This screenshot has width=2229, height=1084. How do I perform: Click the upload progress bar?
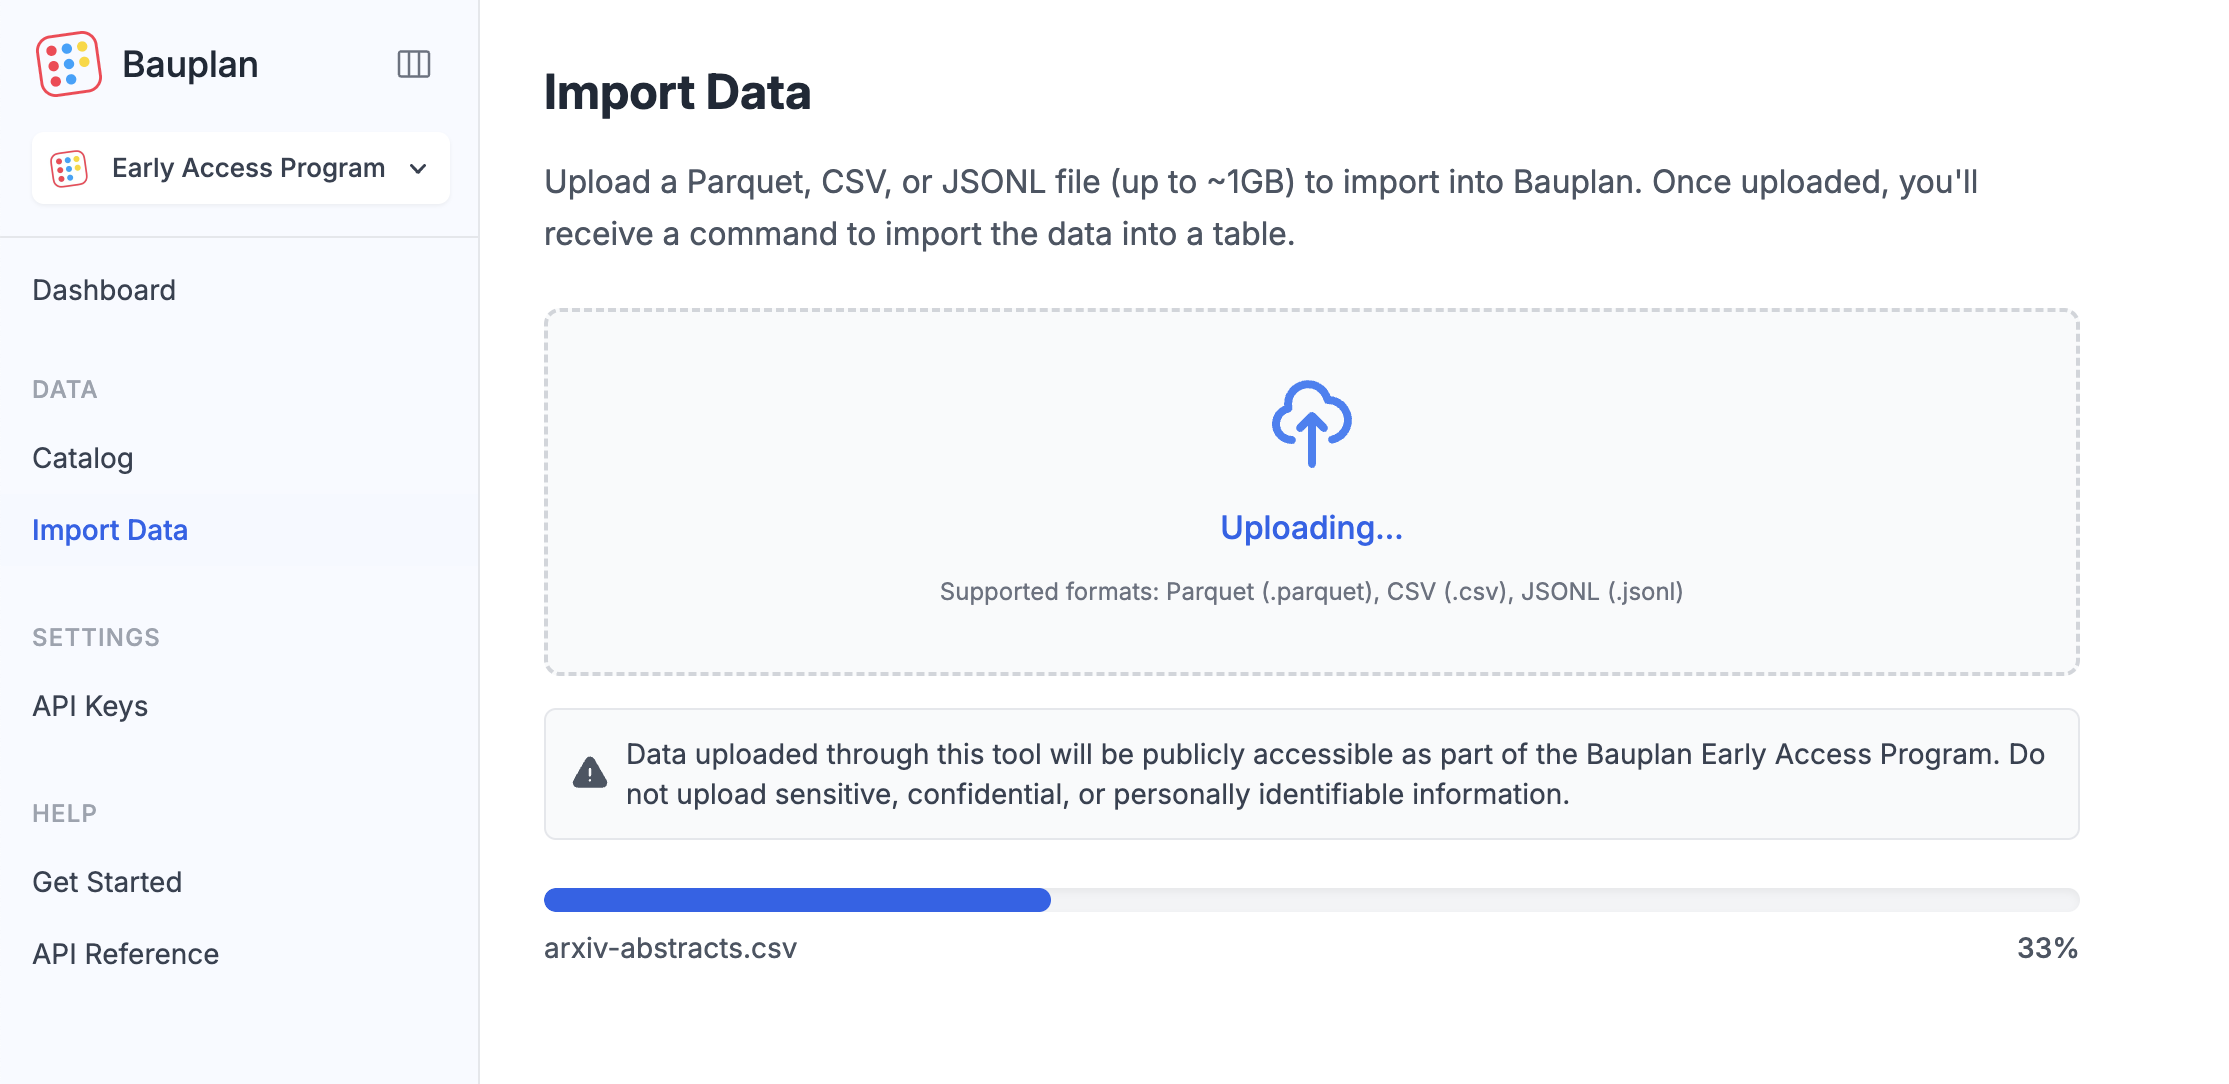(1311, 899)
